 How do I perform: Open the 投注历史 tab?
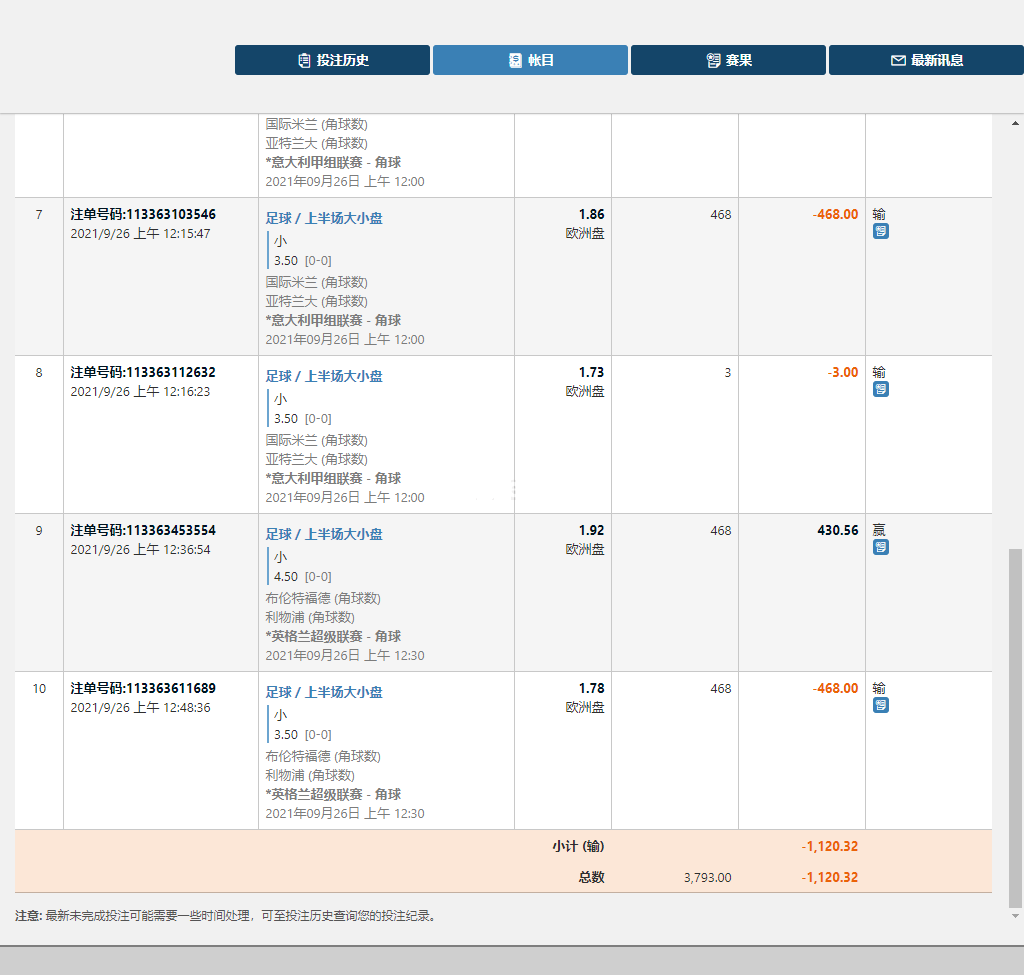tap(332, 60)
